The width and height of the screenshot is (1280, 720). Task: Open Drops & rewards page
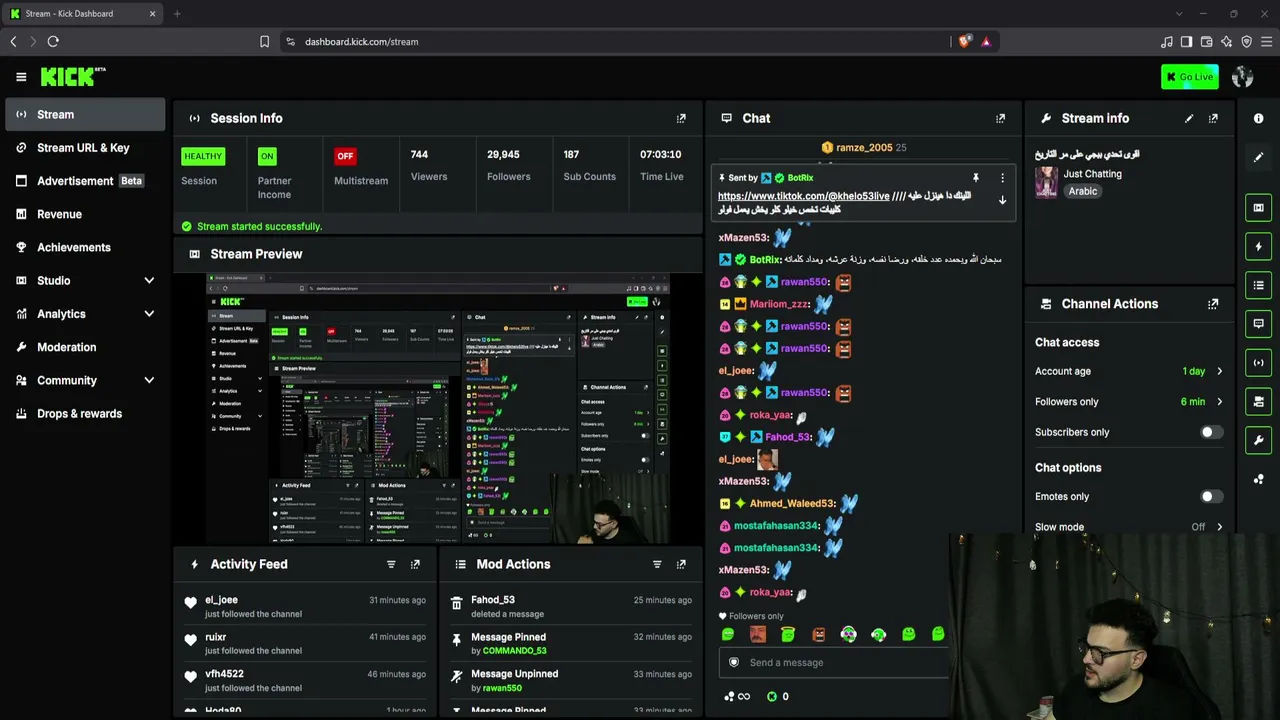[x=85, y=414]
